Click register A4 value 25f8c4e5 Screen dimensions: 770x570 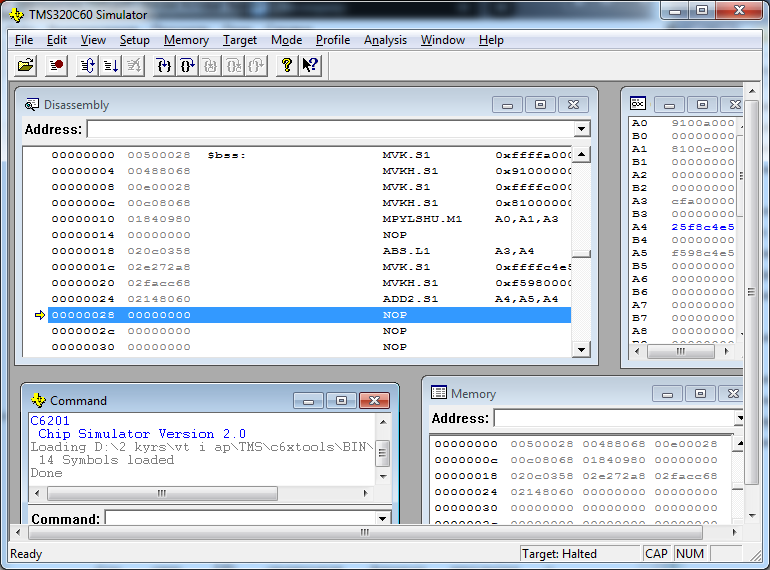point(703,227)
